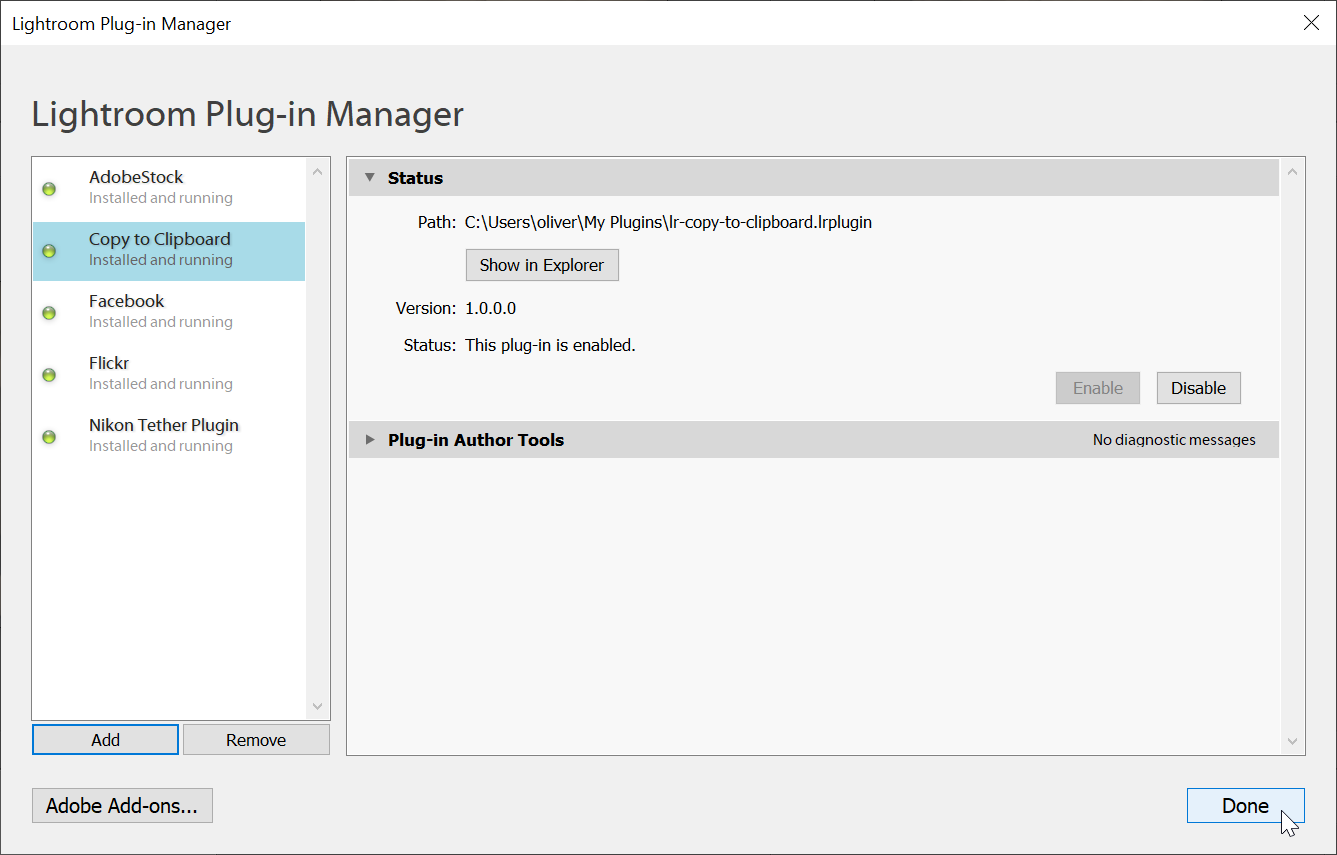The width and height of the screenshot is (1337, 855).
Task: Click the 'This plug-in is enabled.' status text
Action: tap(551, 345)
